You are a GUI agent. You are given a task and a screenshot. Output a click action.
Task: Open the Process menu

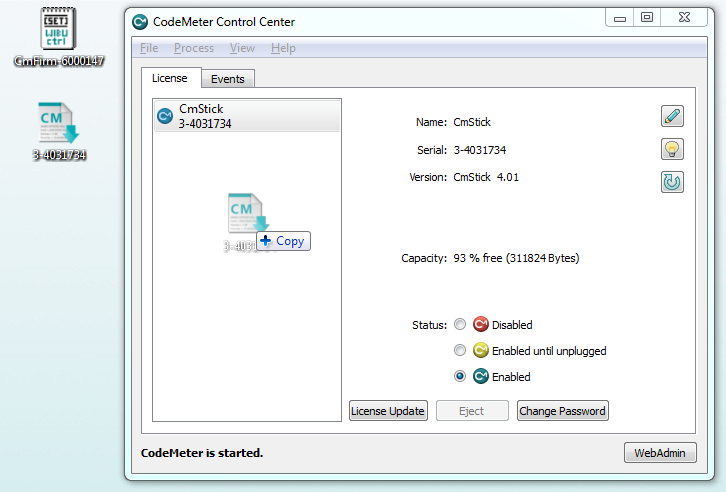point(194,48)
